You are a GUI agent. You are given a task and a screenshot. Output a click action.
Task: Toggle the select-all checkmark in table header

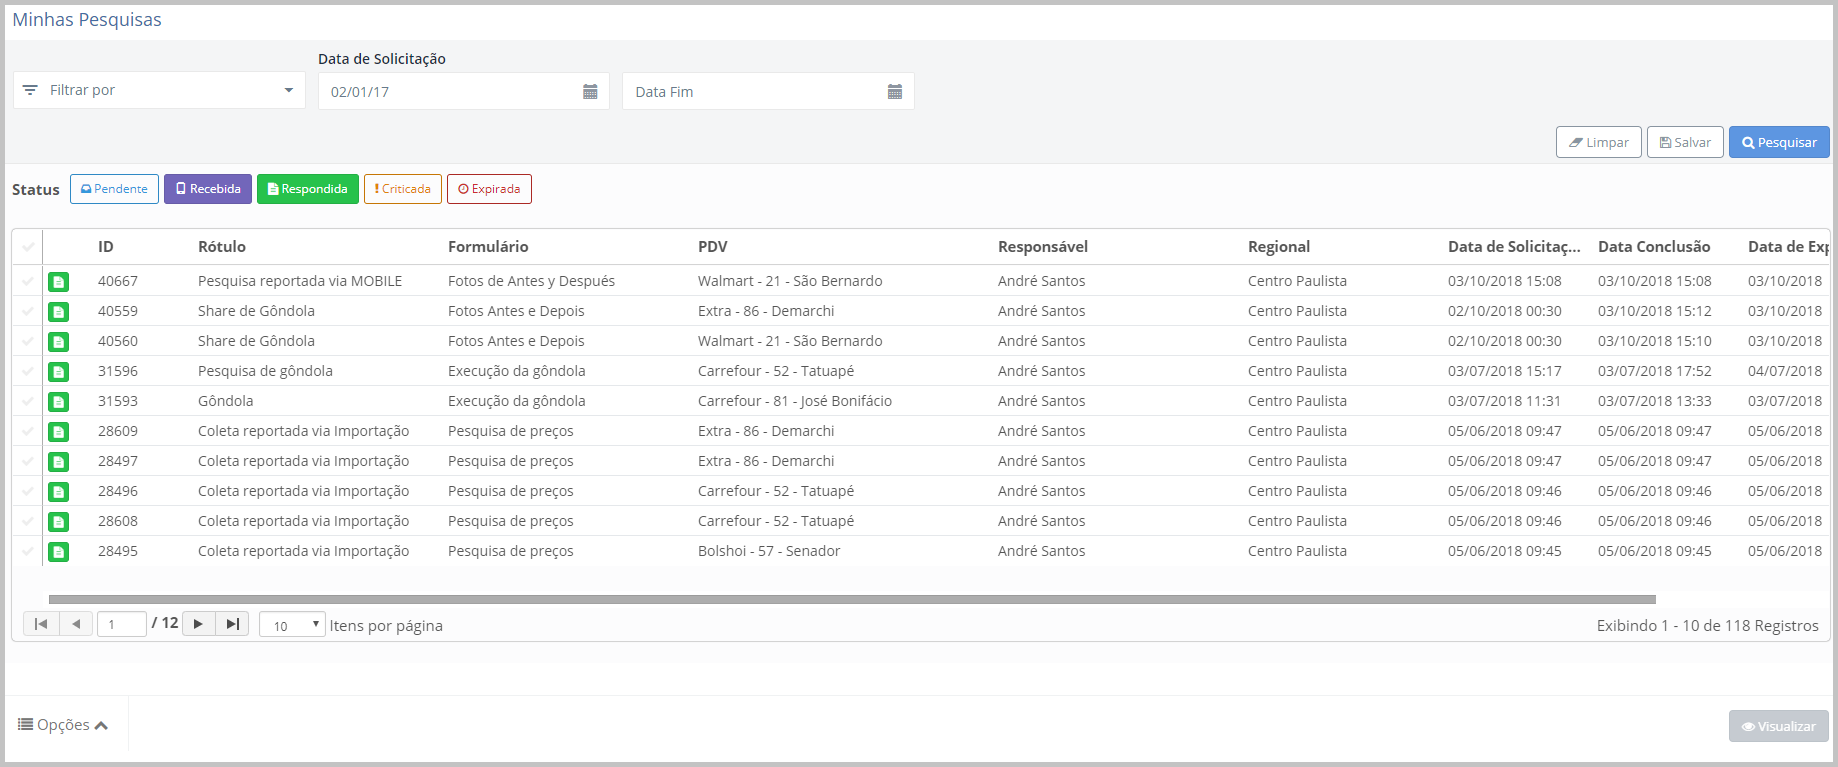(x=28, y=247)
